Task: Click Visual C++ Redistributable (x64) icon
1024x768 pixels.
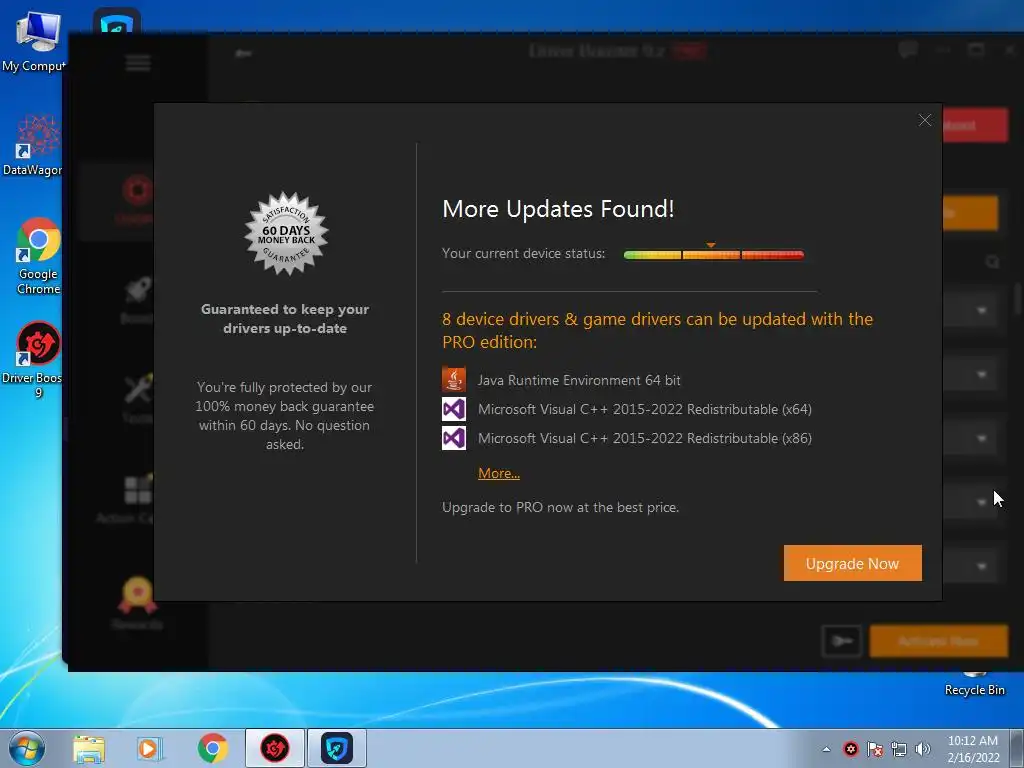Action: click(454, 409)
